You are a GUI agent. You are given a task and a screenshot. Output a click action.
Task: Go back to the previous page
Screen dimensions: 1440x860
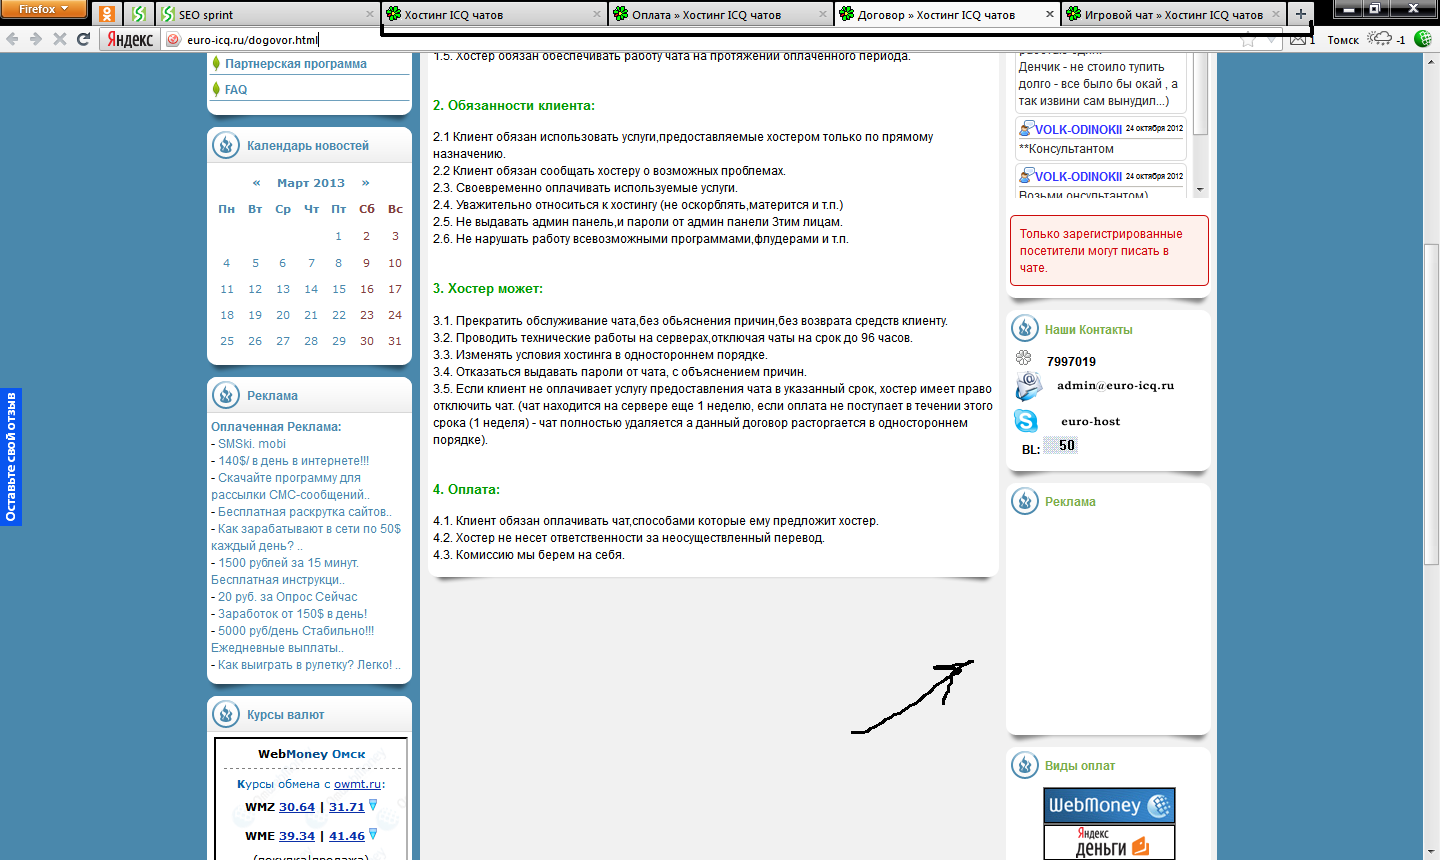[12, 39]
